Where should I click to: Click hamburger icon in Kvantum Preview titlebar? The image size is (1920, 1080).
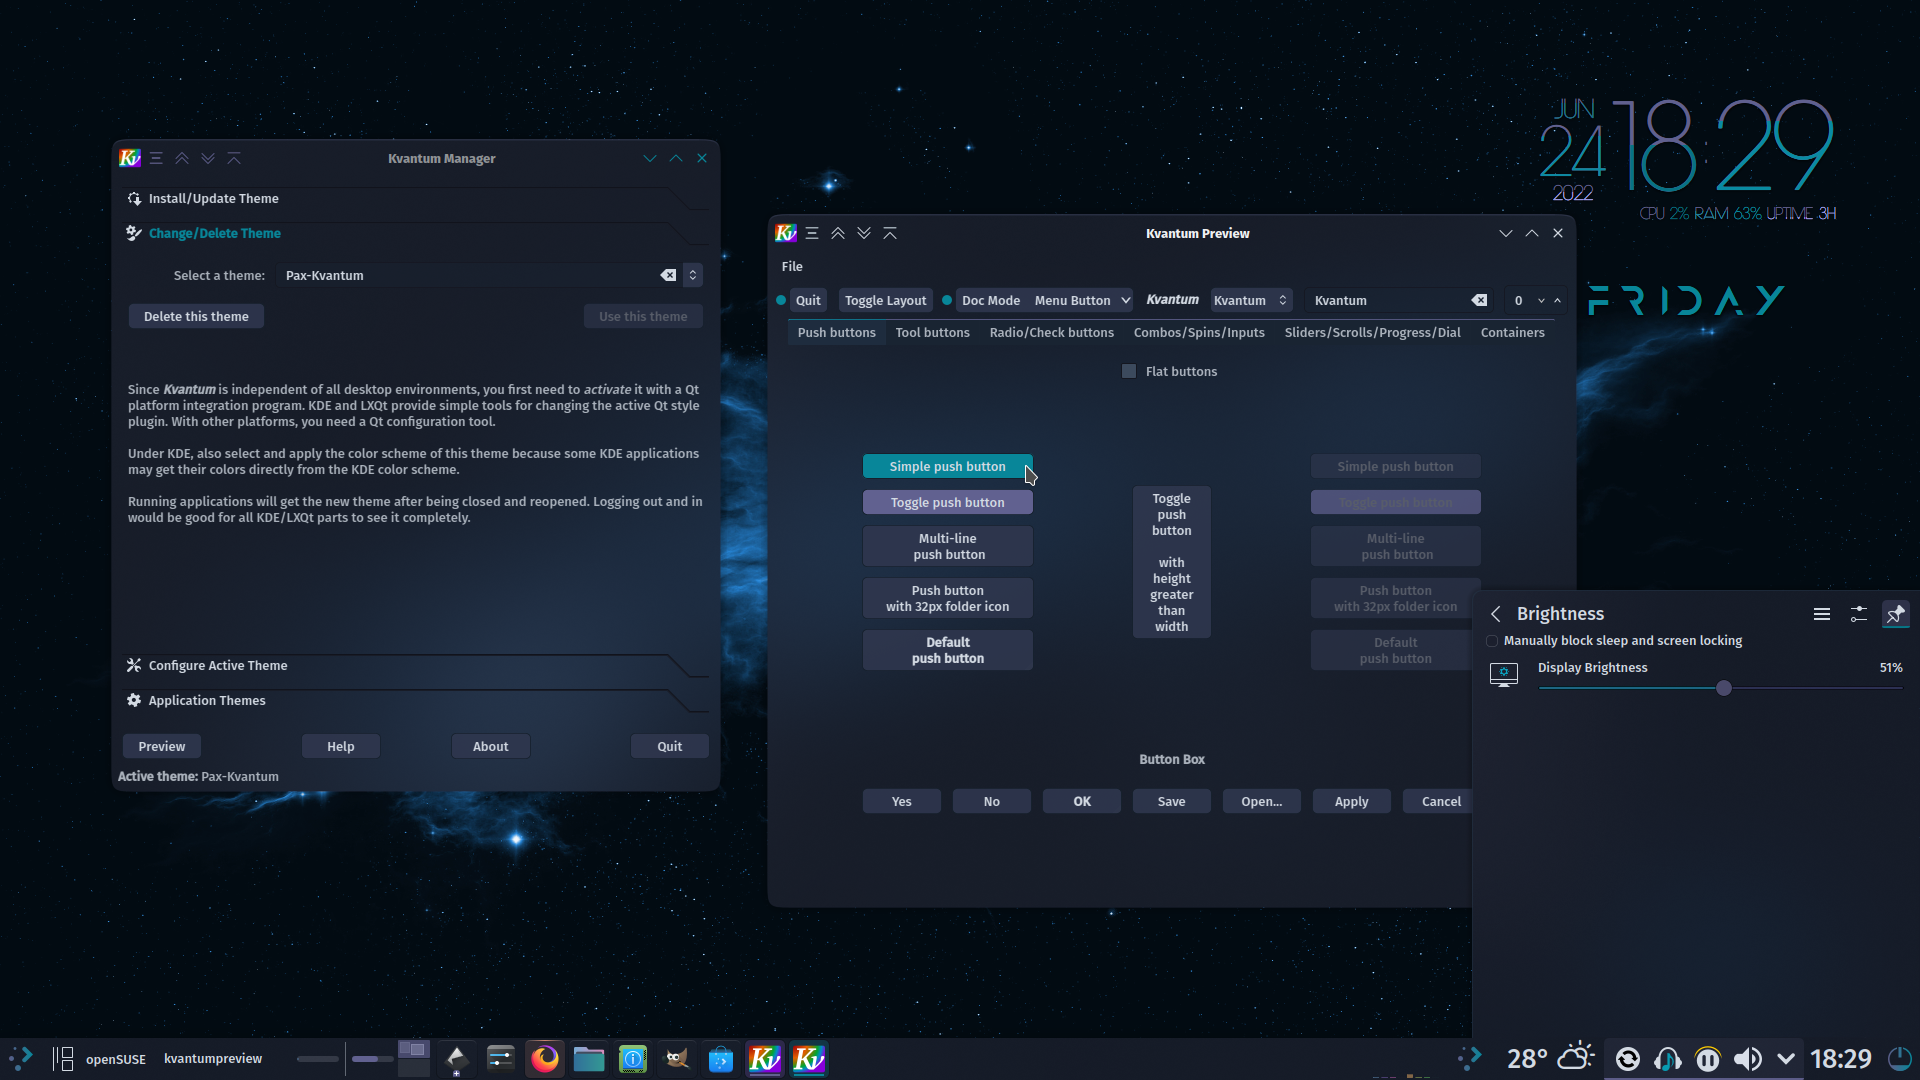pyautogui.click(x=812, y=233)
